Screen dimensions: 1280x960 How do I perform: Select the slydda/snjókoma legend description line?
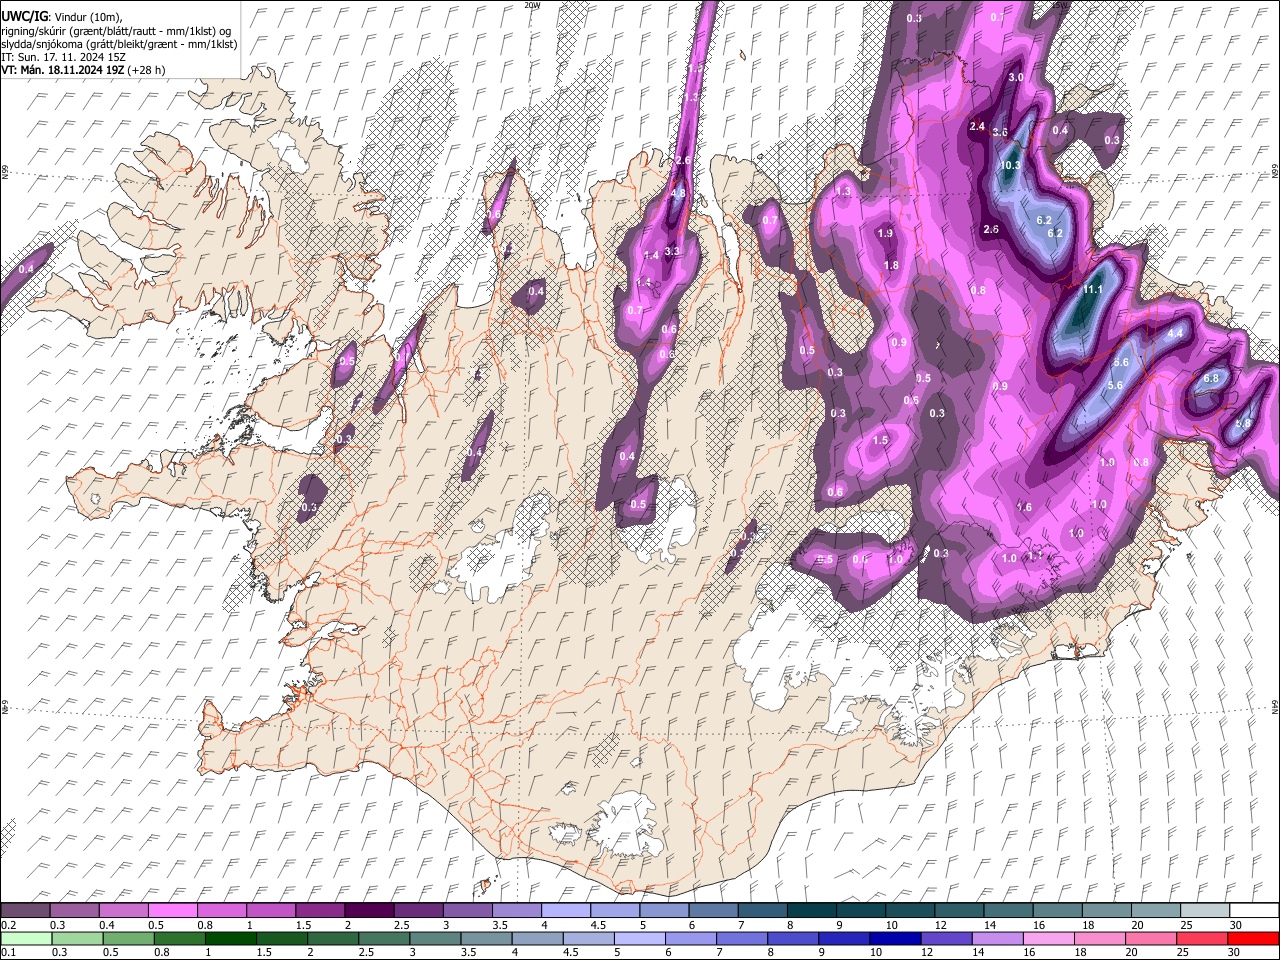119,44
